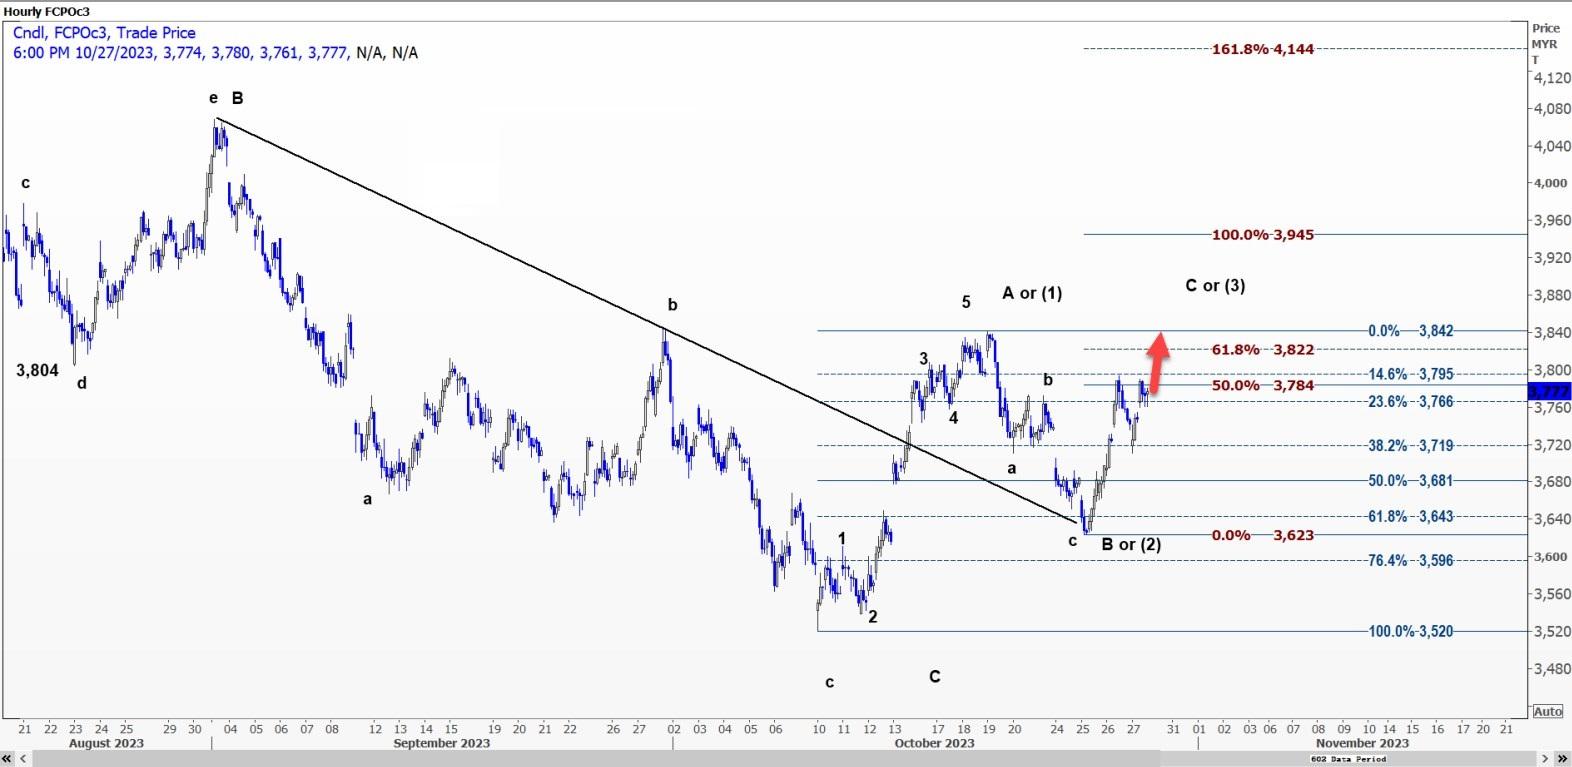The image size is (1572, 767).
Task: Click 'September 2023' on the time axis
Action: 442,743
